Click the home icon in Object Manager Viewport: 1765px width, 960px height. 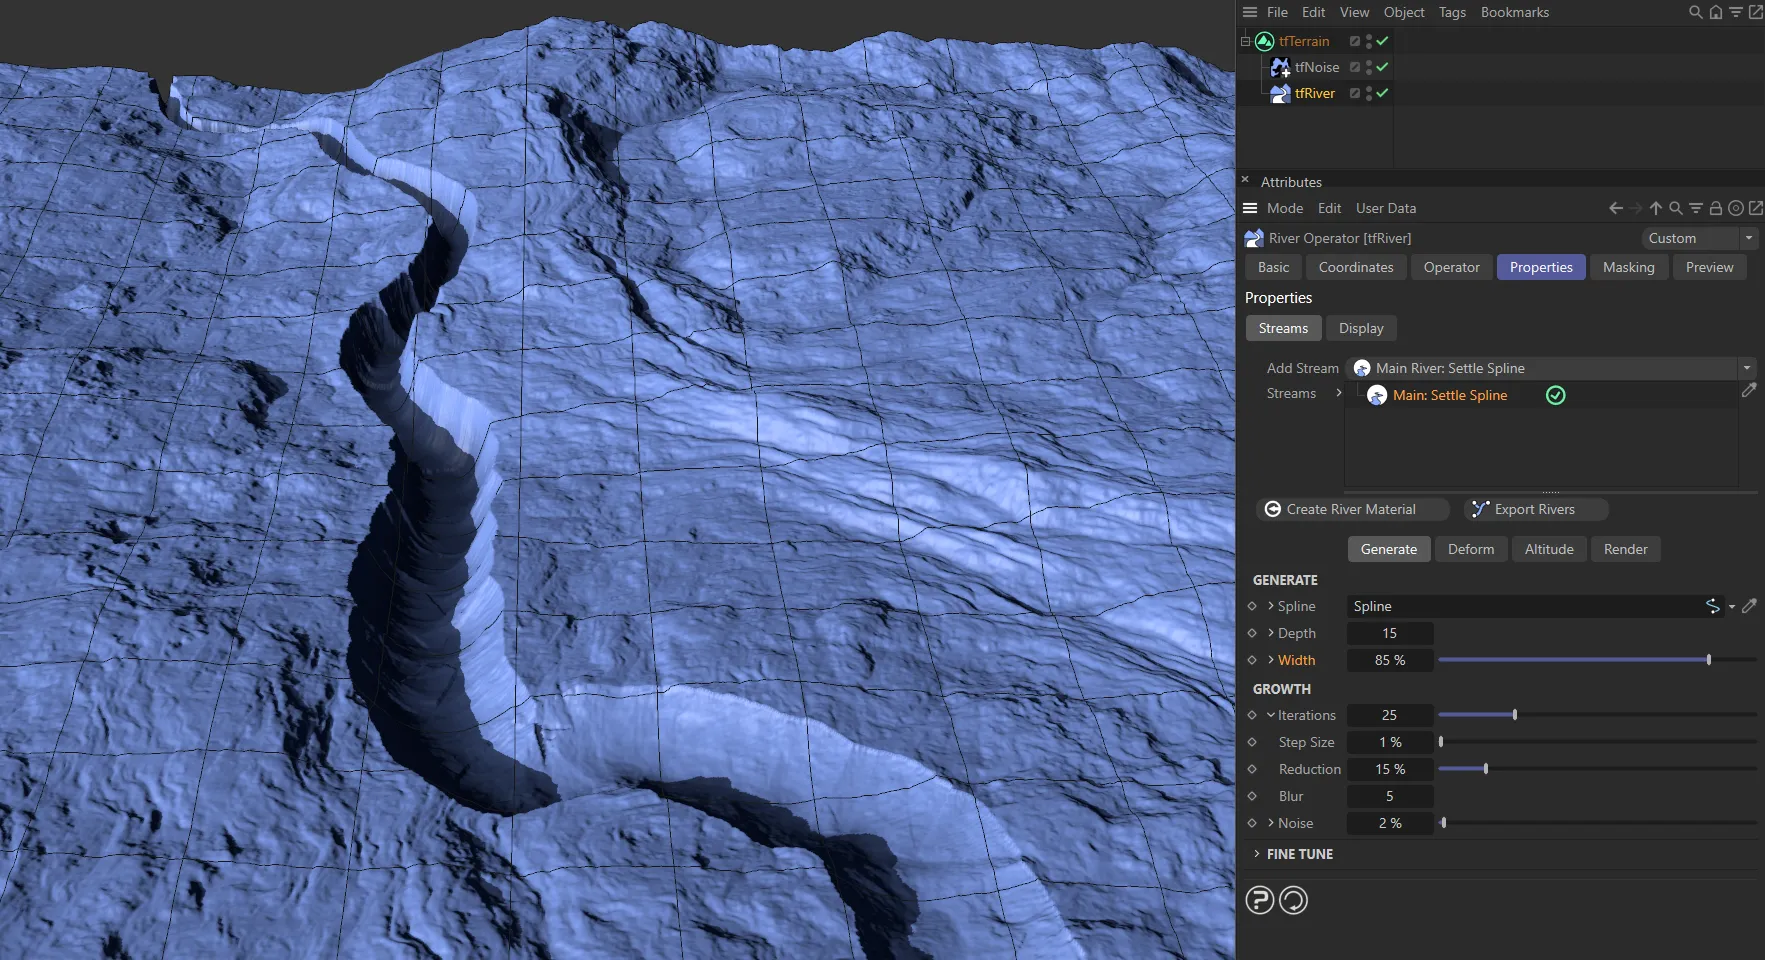click(1715, 12)
